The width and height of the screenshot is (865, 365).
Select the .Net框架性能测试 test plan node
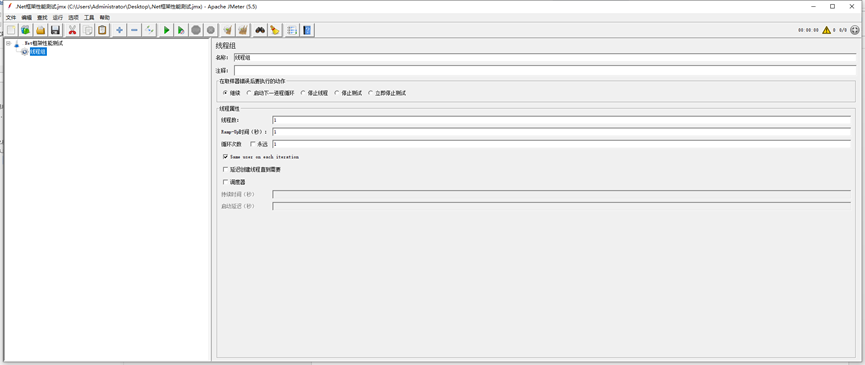point(44,44)
